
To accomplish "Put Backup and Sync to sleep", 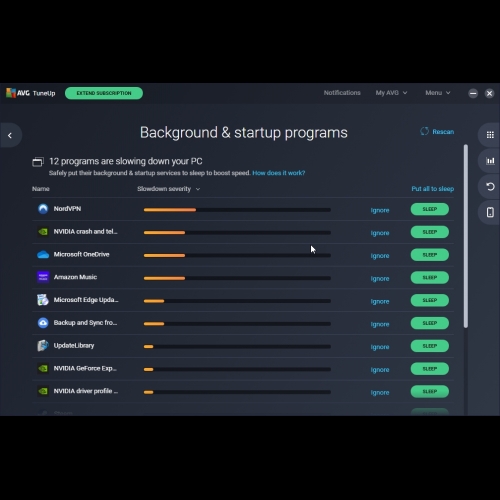I will (x=430, y=323).
